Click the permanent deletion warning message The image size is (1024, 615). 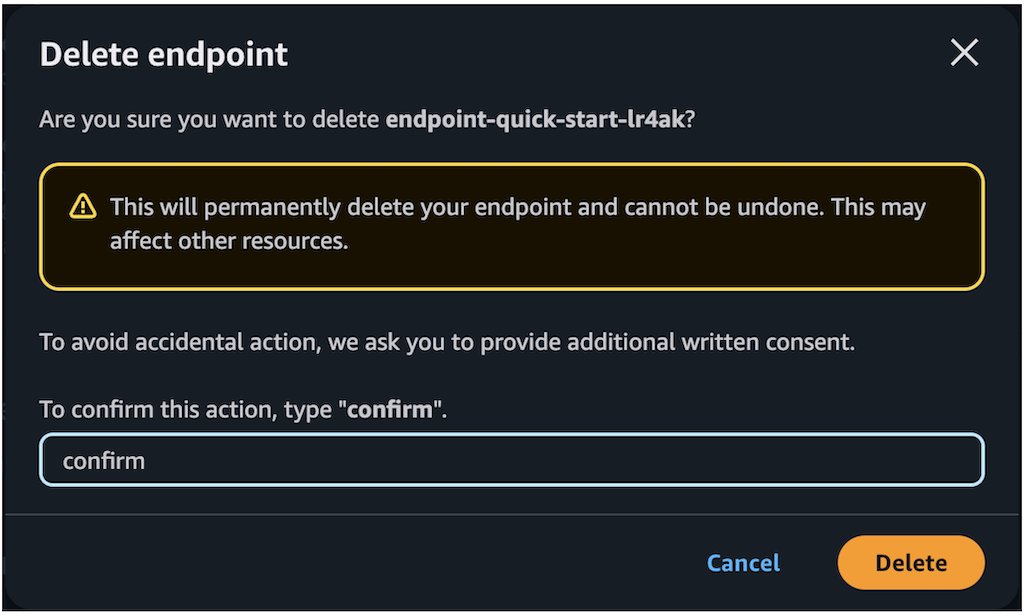point(518,224)
